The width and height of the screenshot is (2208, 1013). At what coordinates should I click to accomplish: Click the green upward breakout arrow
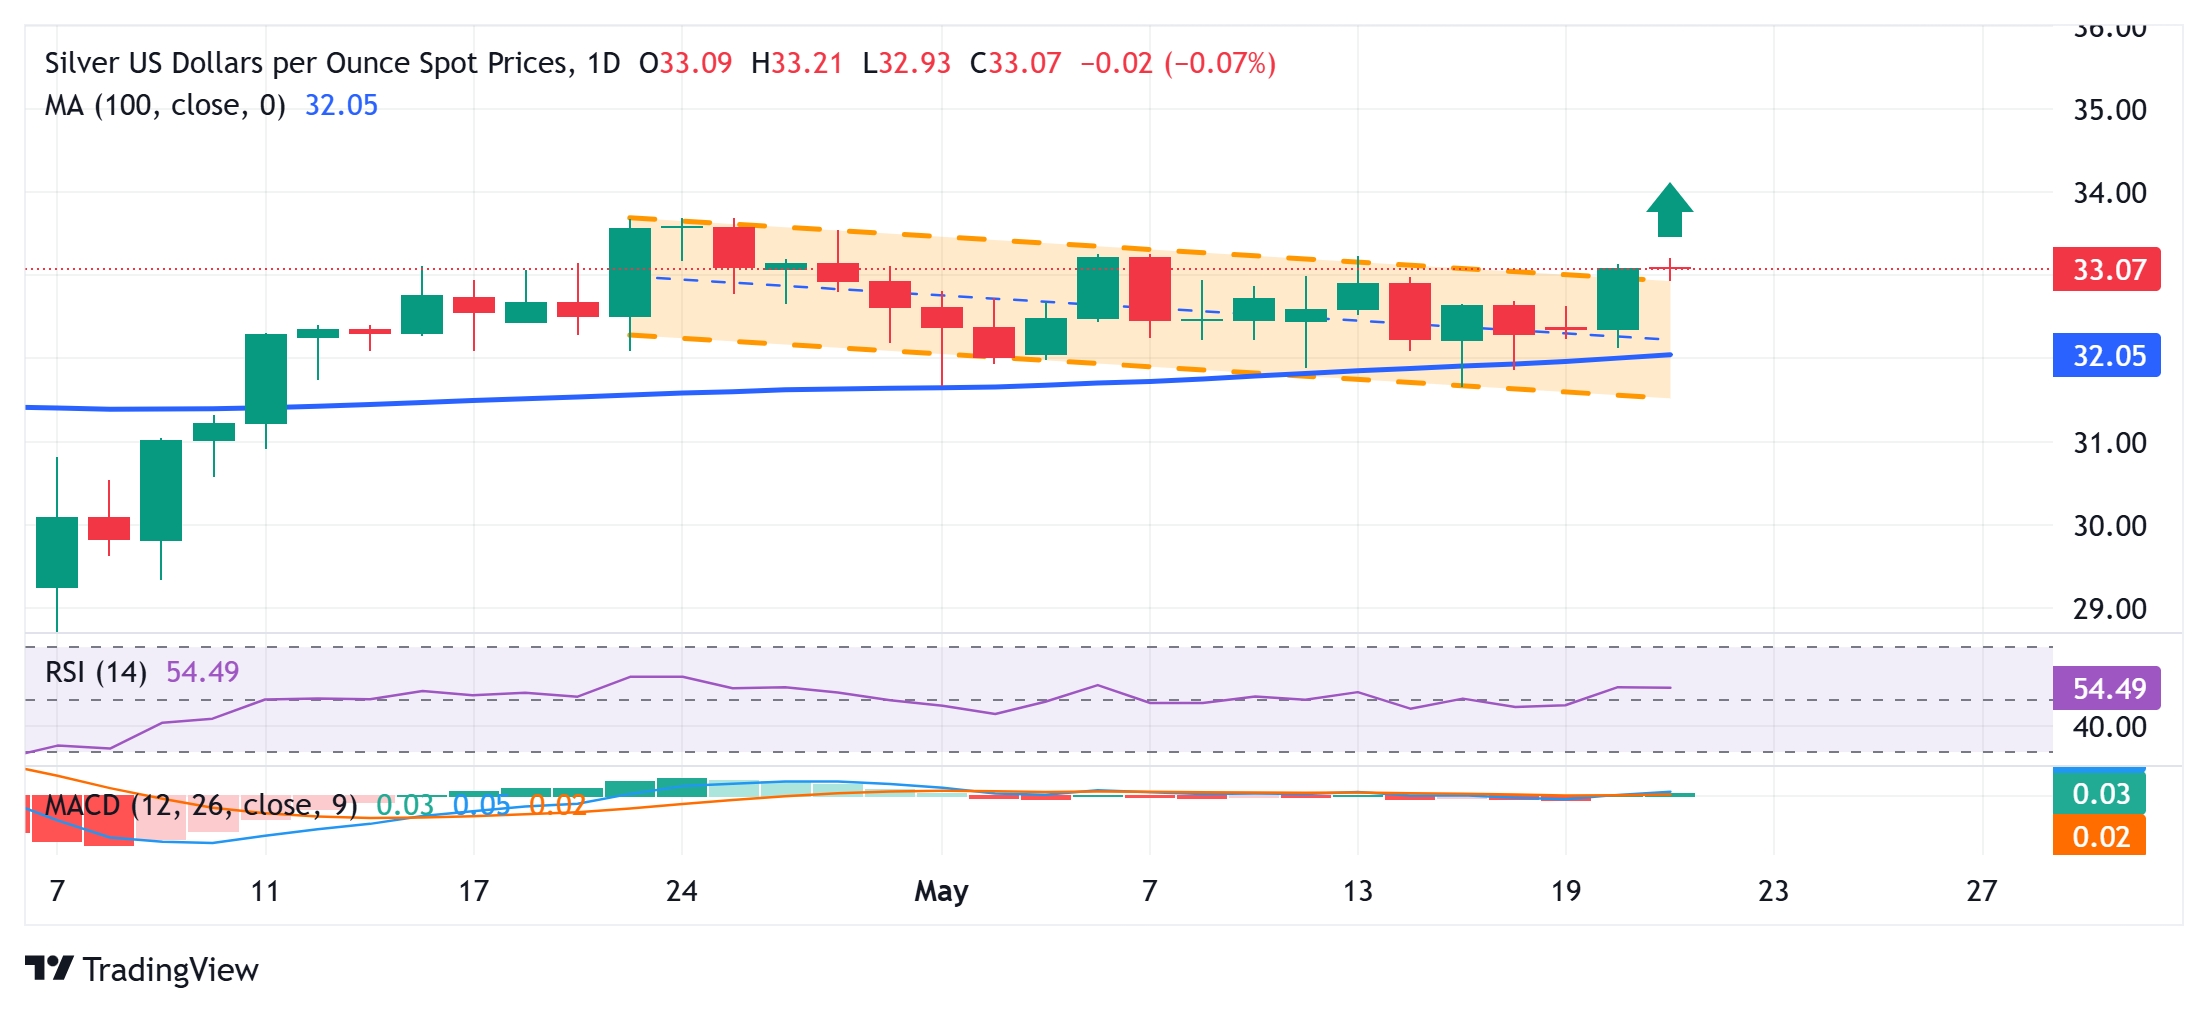1669,210
